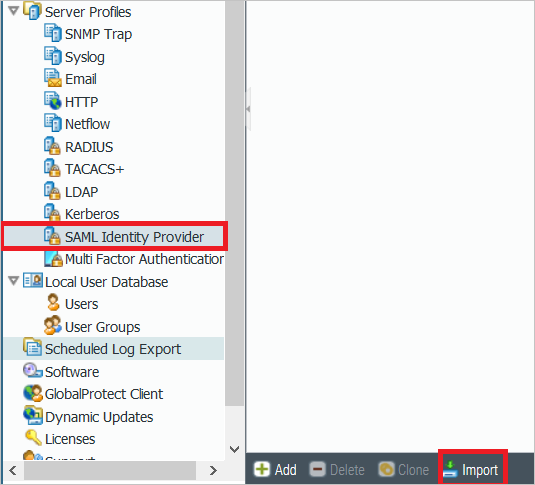Viewport: 535px width, 485px height.
Task: Click the vertical scrollbar thumb
Action: tap(234, 203)
